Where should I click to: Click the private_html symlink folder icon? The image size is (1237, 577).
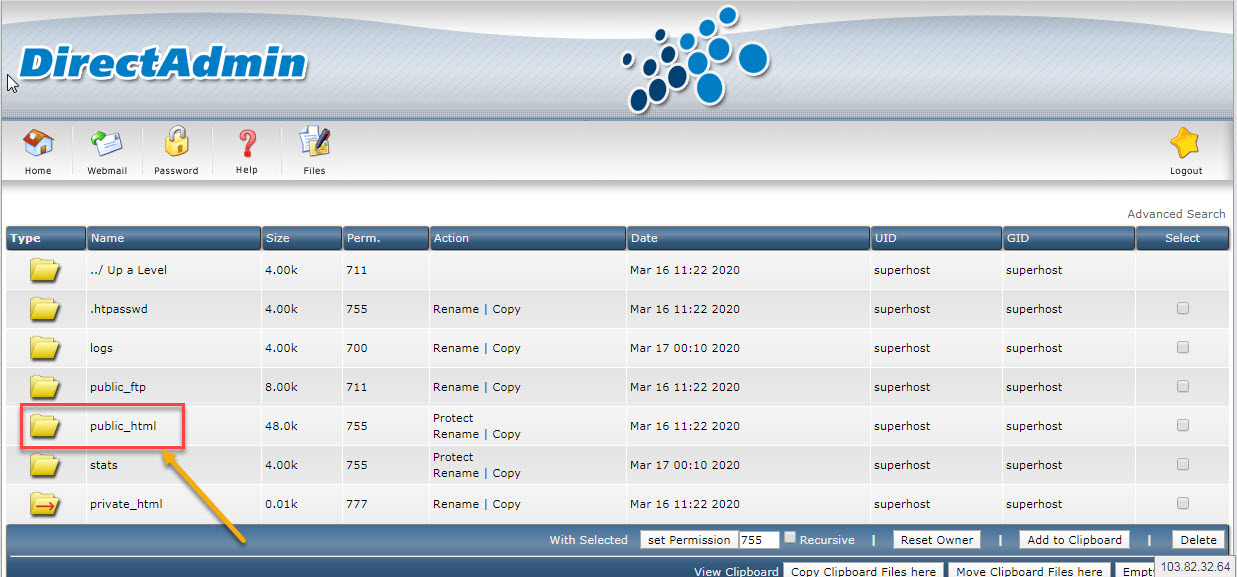point(45,504)
